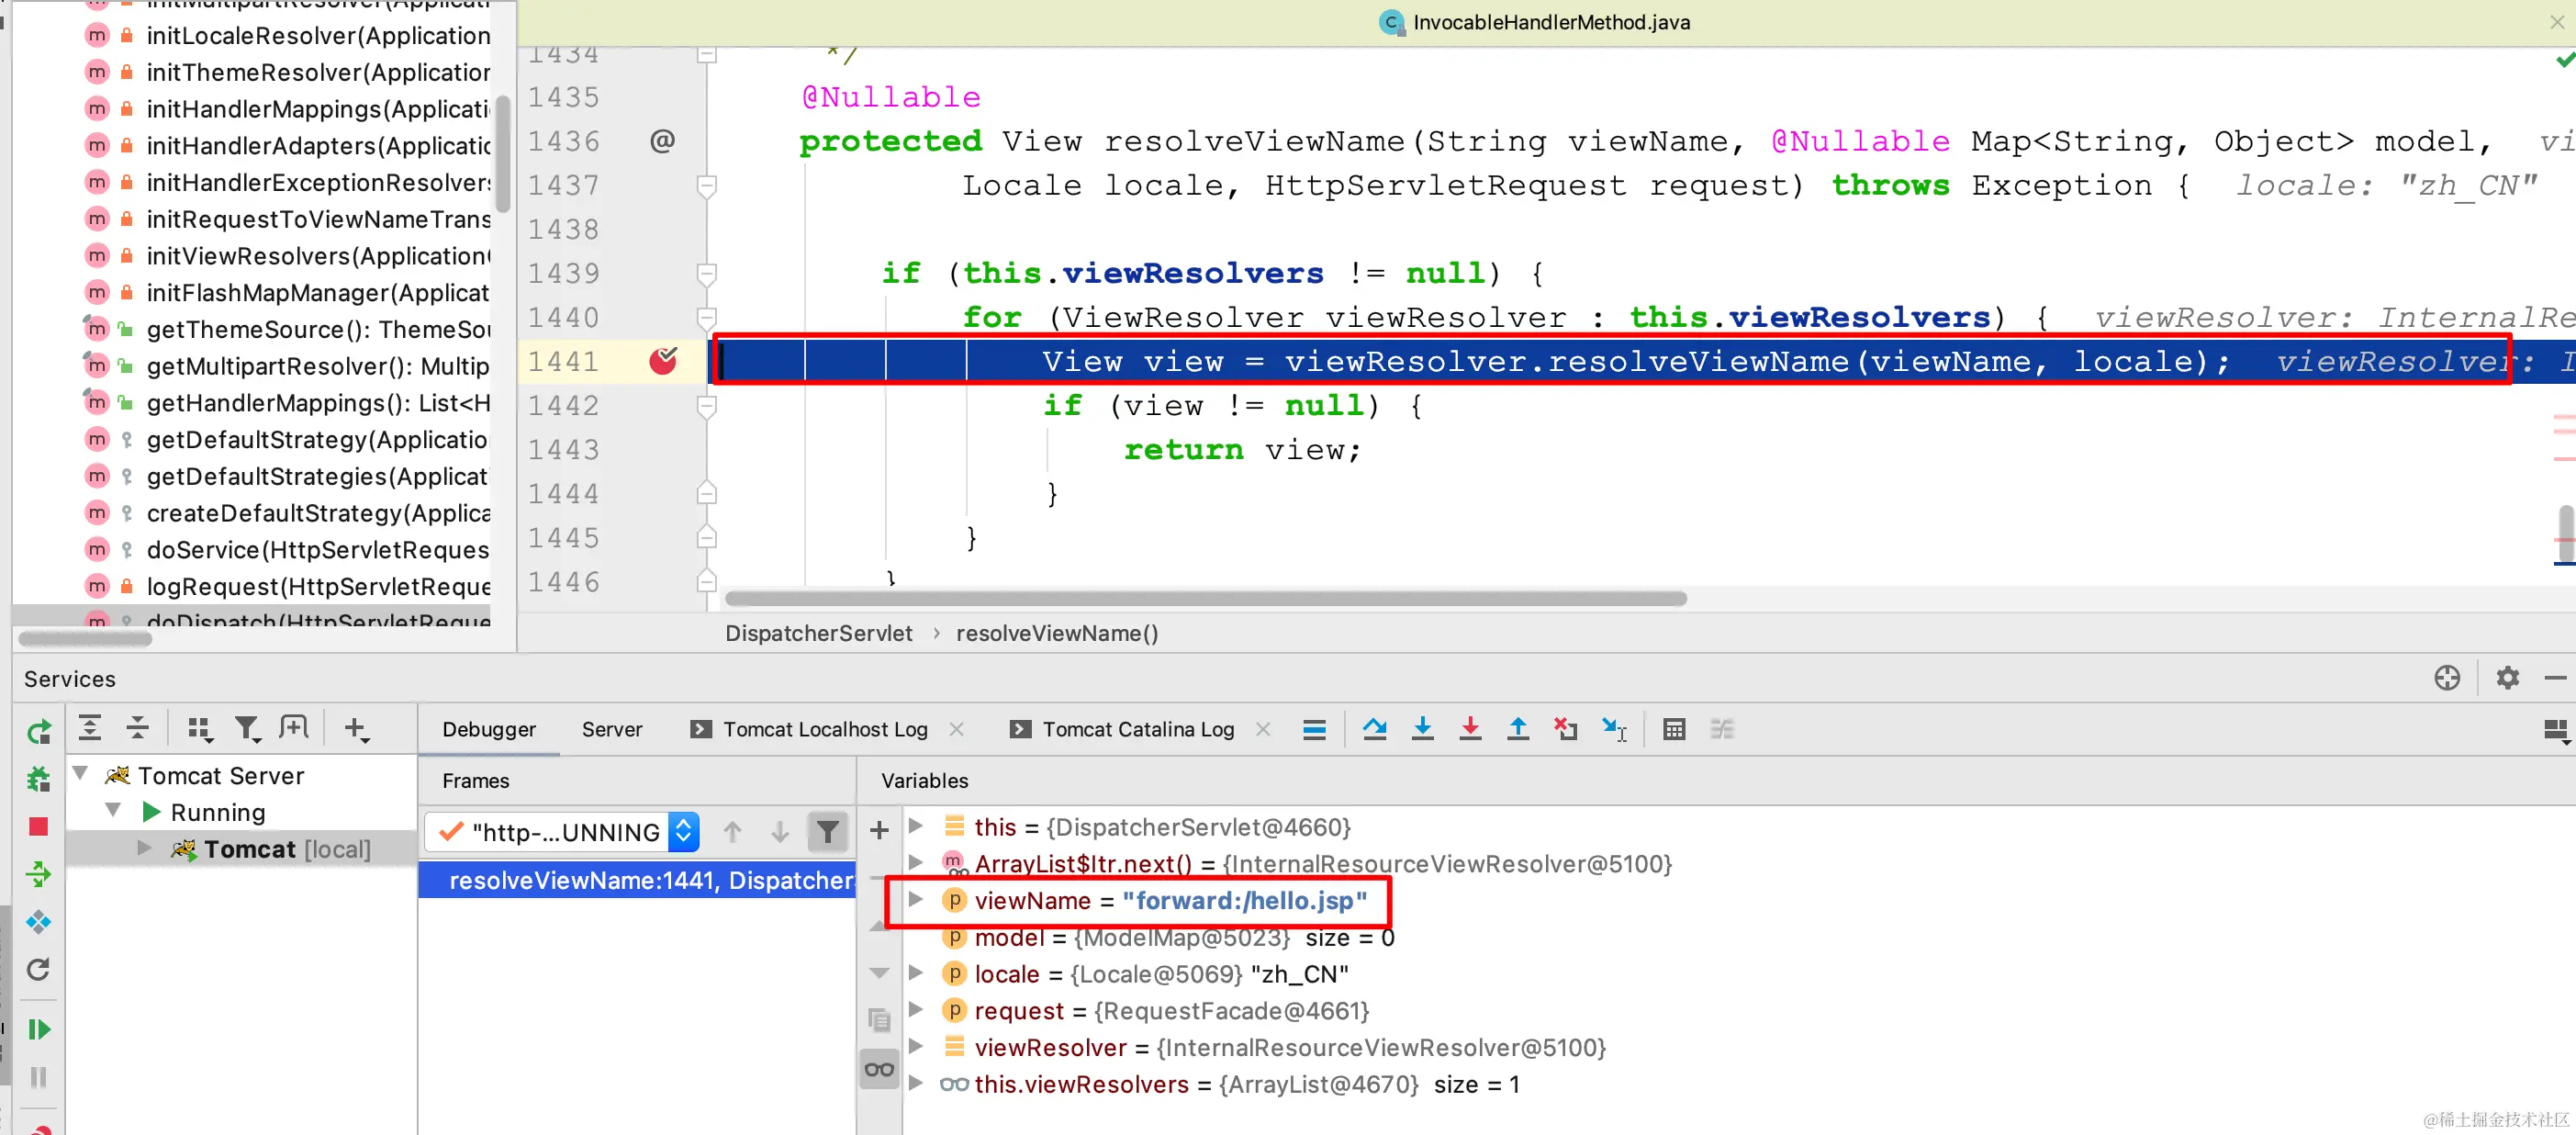Click the Step Into icon

[1422, 729]
